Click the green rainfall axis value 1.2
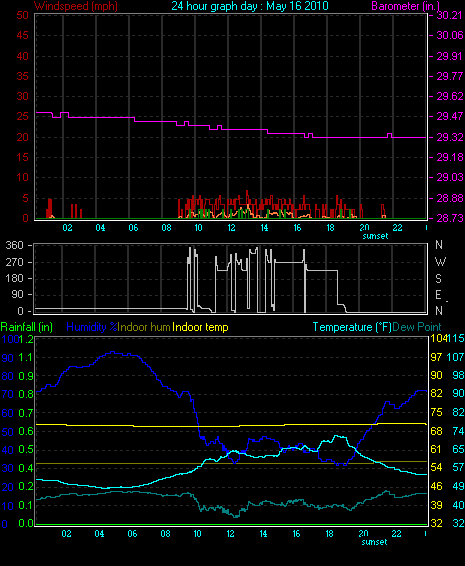 [26, 339]
